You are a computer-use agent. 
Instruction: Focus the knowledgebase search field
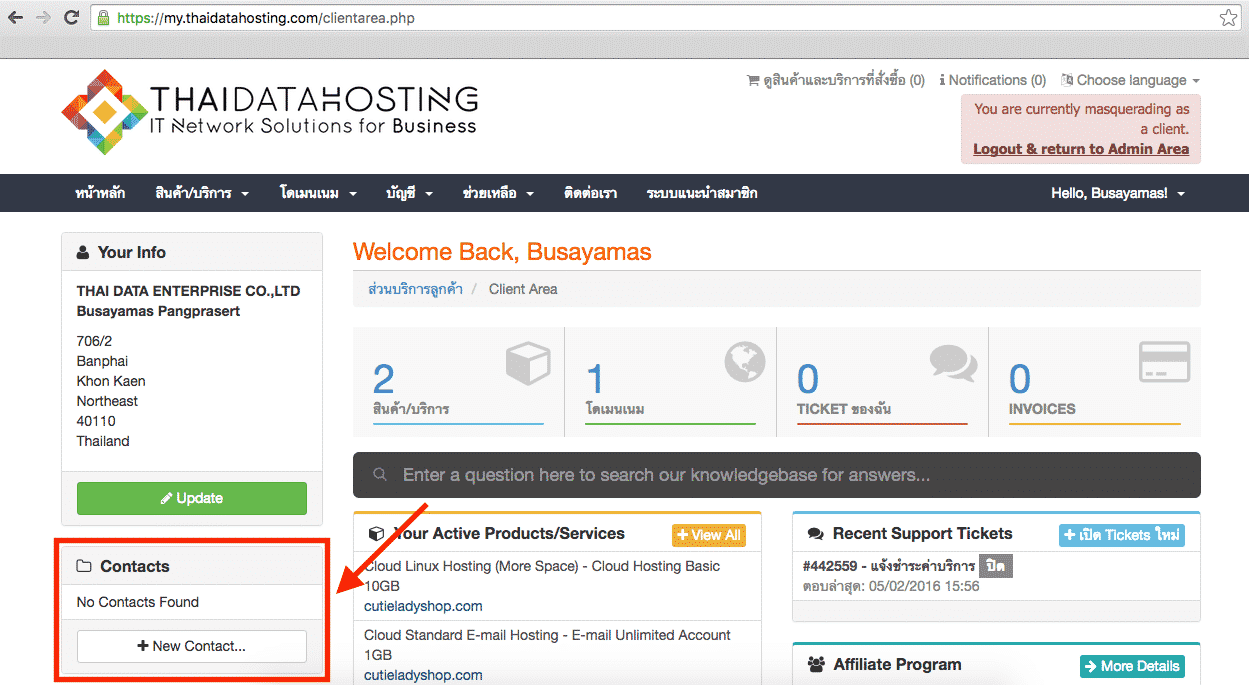777,475
